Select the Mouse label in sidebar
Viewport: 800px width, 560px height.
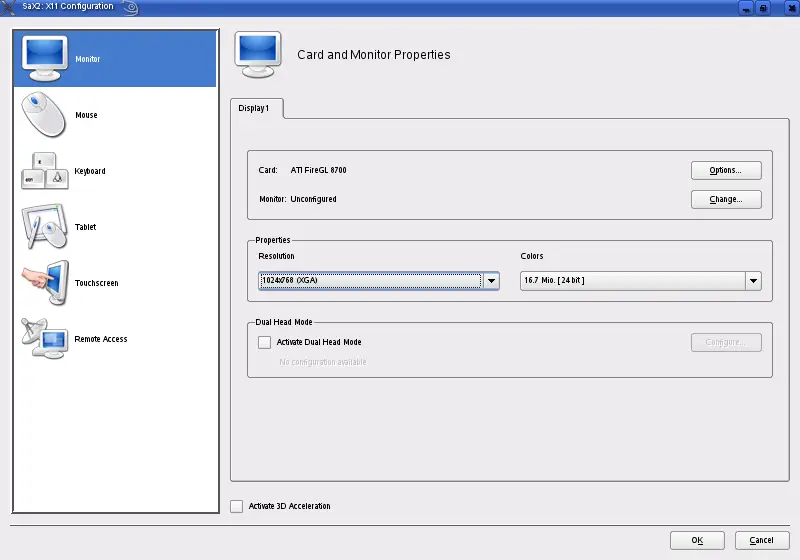tap(87, 115)
